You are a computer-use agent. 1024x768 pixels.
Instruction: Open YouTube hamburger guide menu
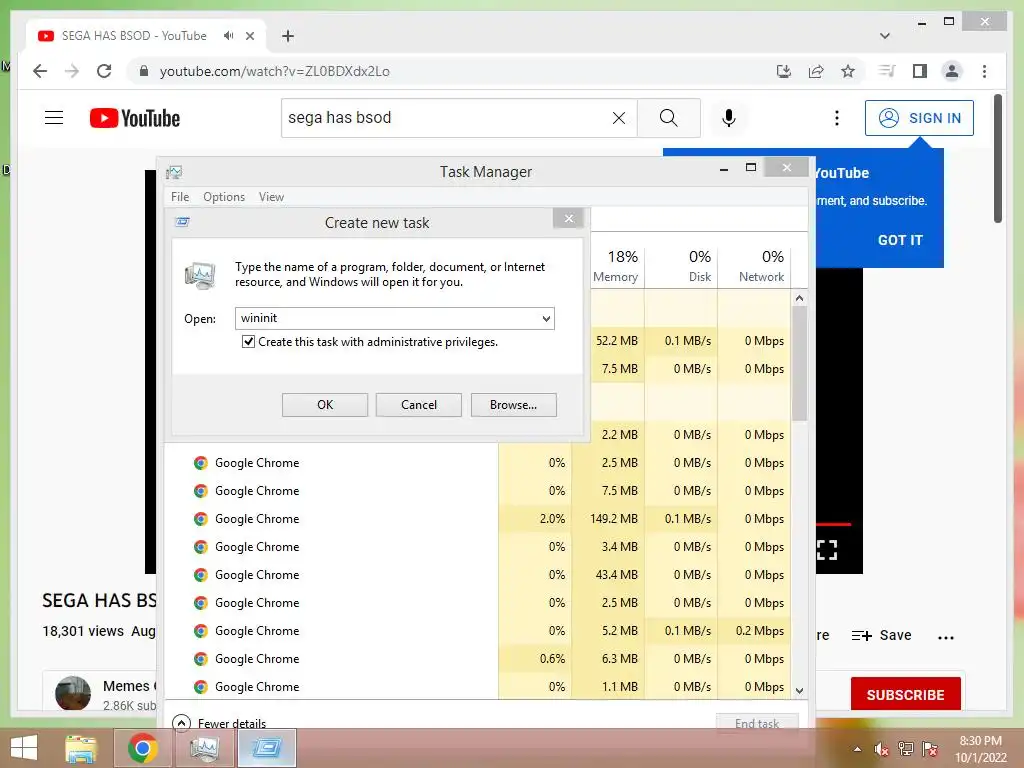coord(54,118)
